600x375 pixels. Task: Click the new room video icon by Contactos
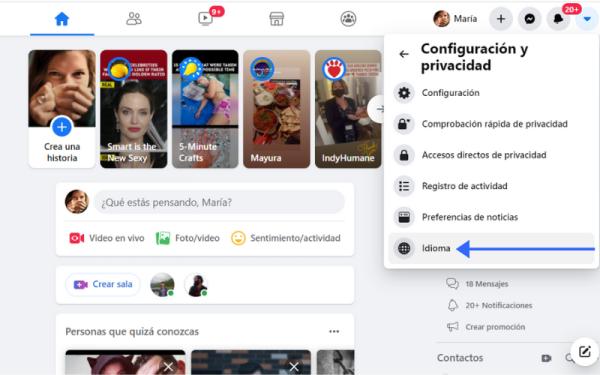pyautogui.click(x=546, y=358)
